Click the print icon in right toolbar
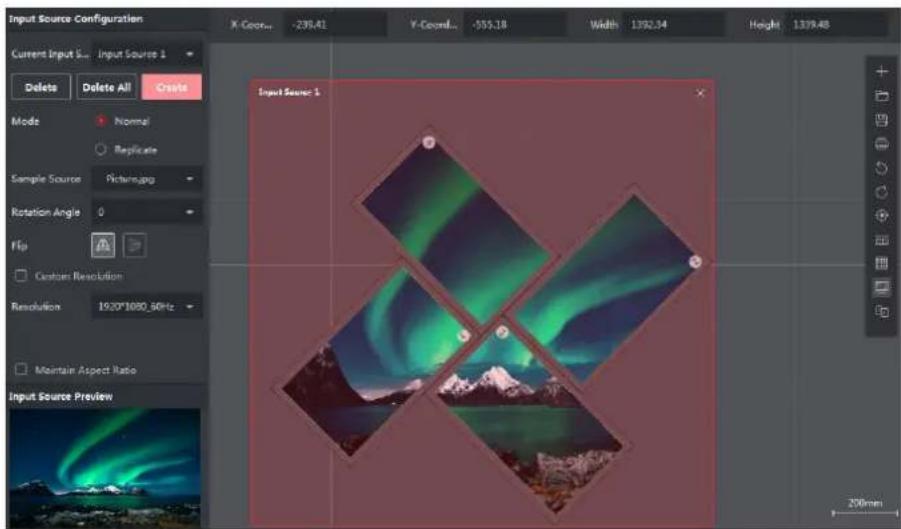Image resolution: width=901 pixels, height=529 pixels. [x=881, y=144]
